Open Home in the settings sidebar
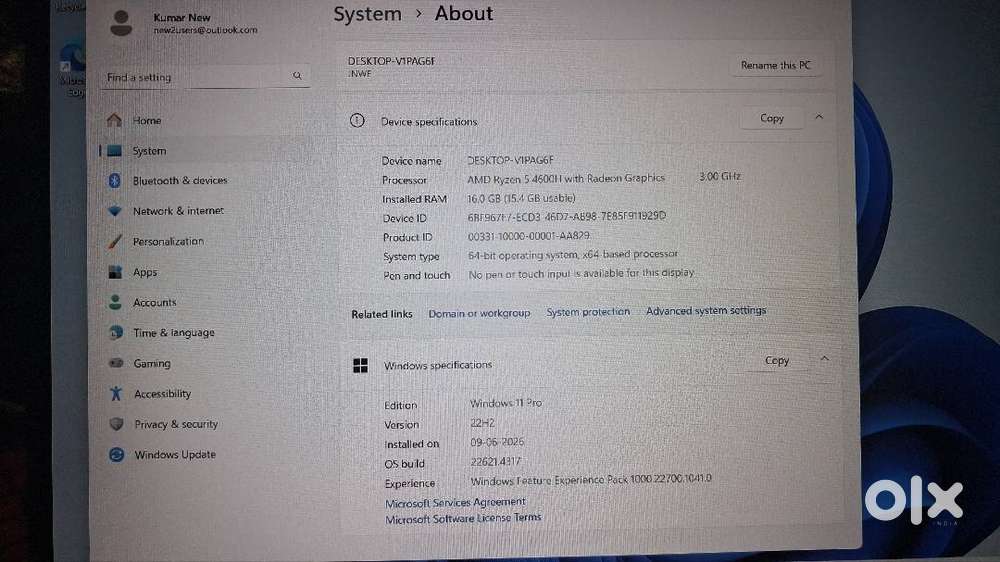 pos(147,121)
